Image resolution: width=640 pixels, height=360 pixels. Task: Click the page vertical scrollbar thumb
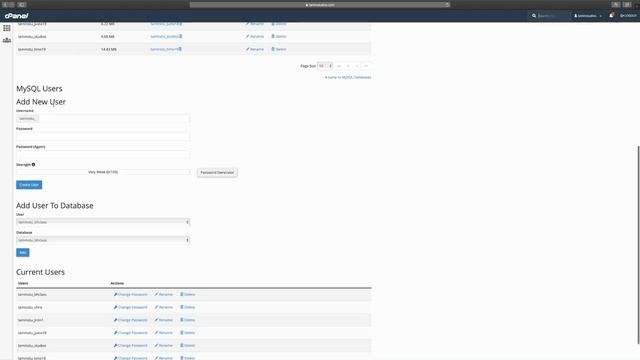(x=638, y=245)
